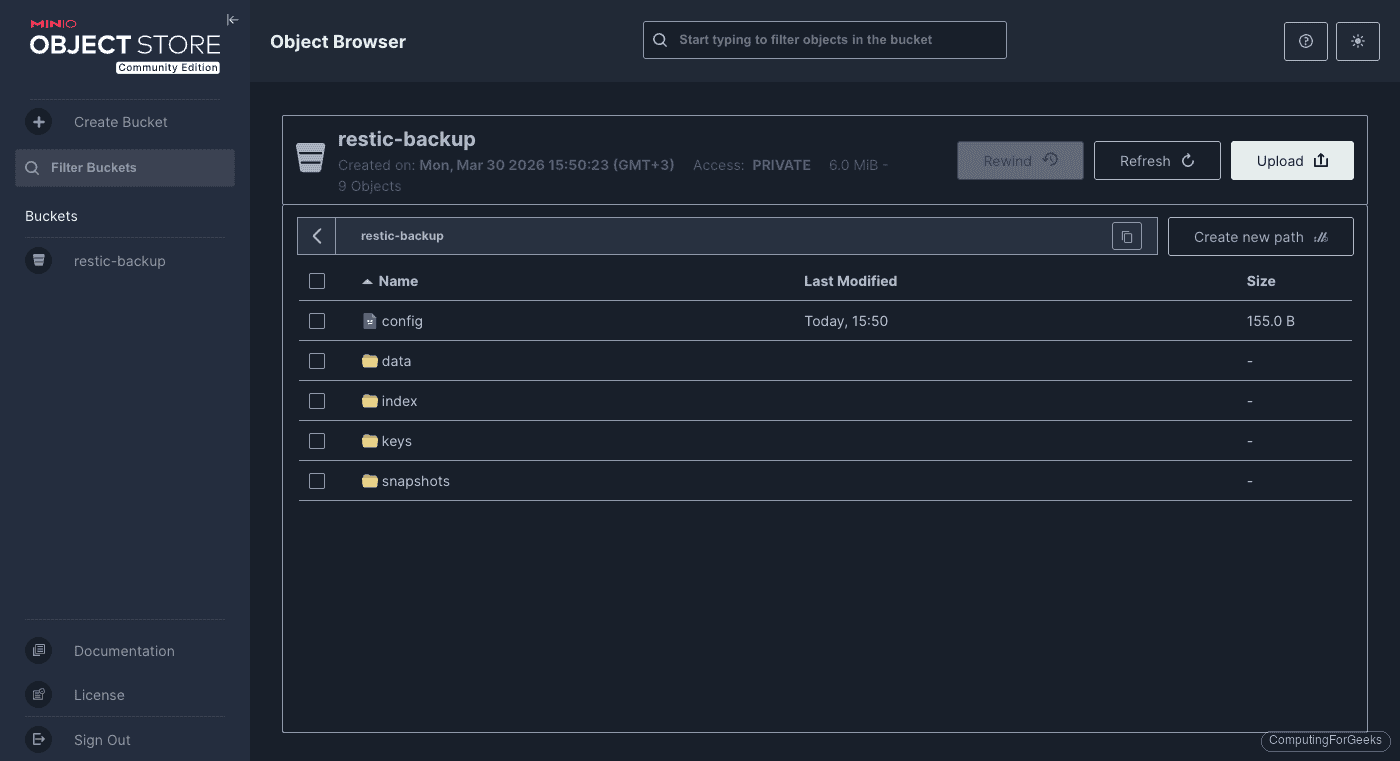This screenshot has width=1400, height=761.
Task: Click Create new path
Action: pos(1260,236)
